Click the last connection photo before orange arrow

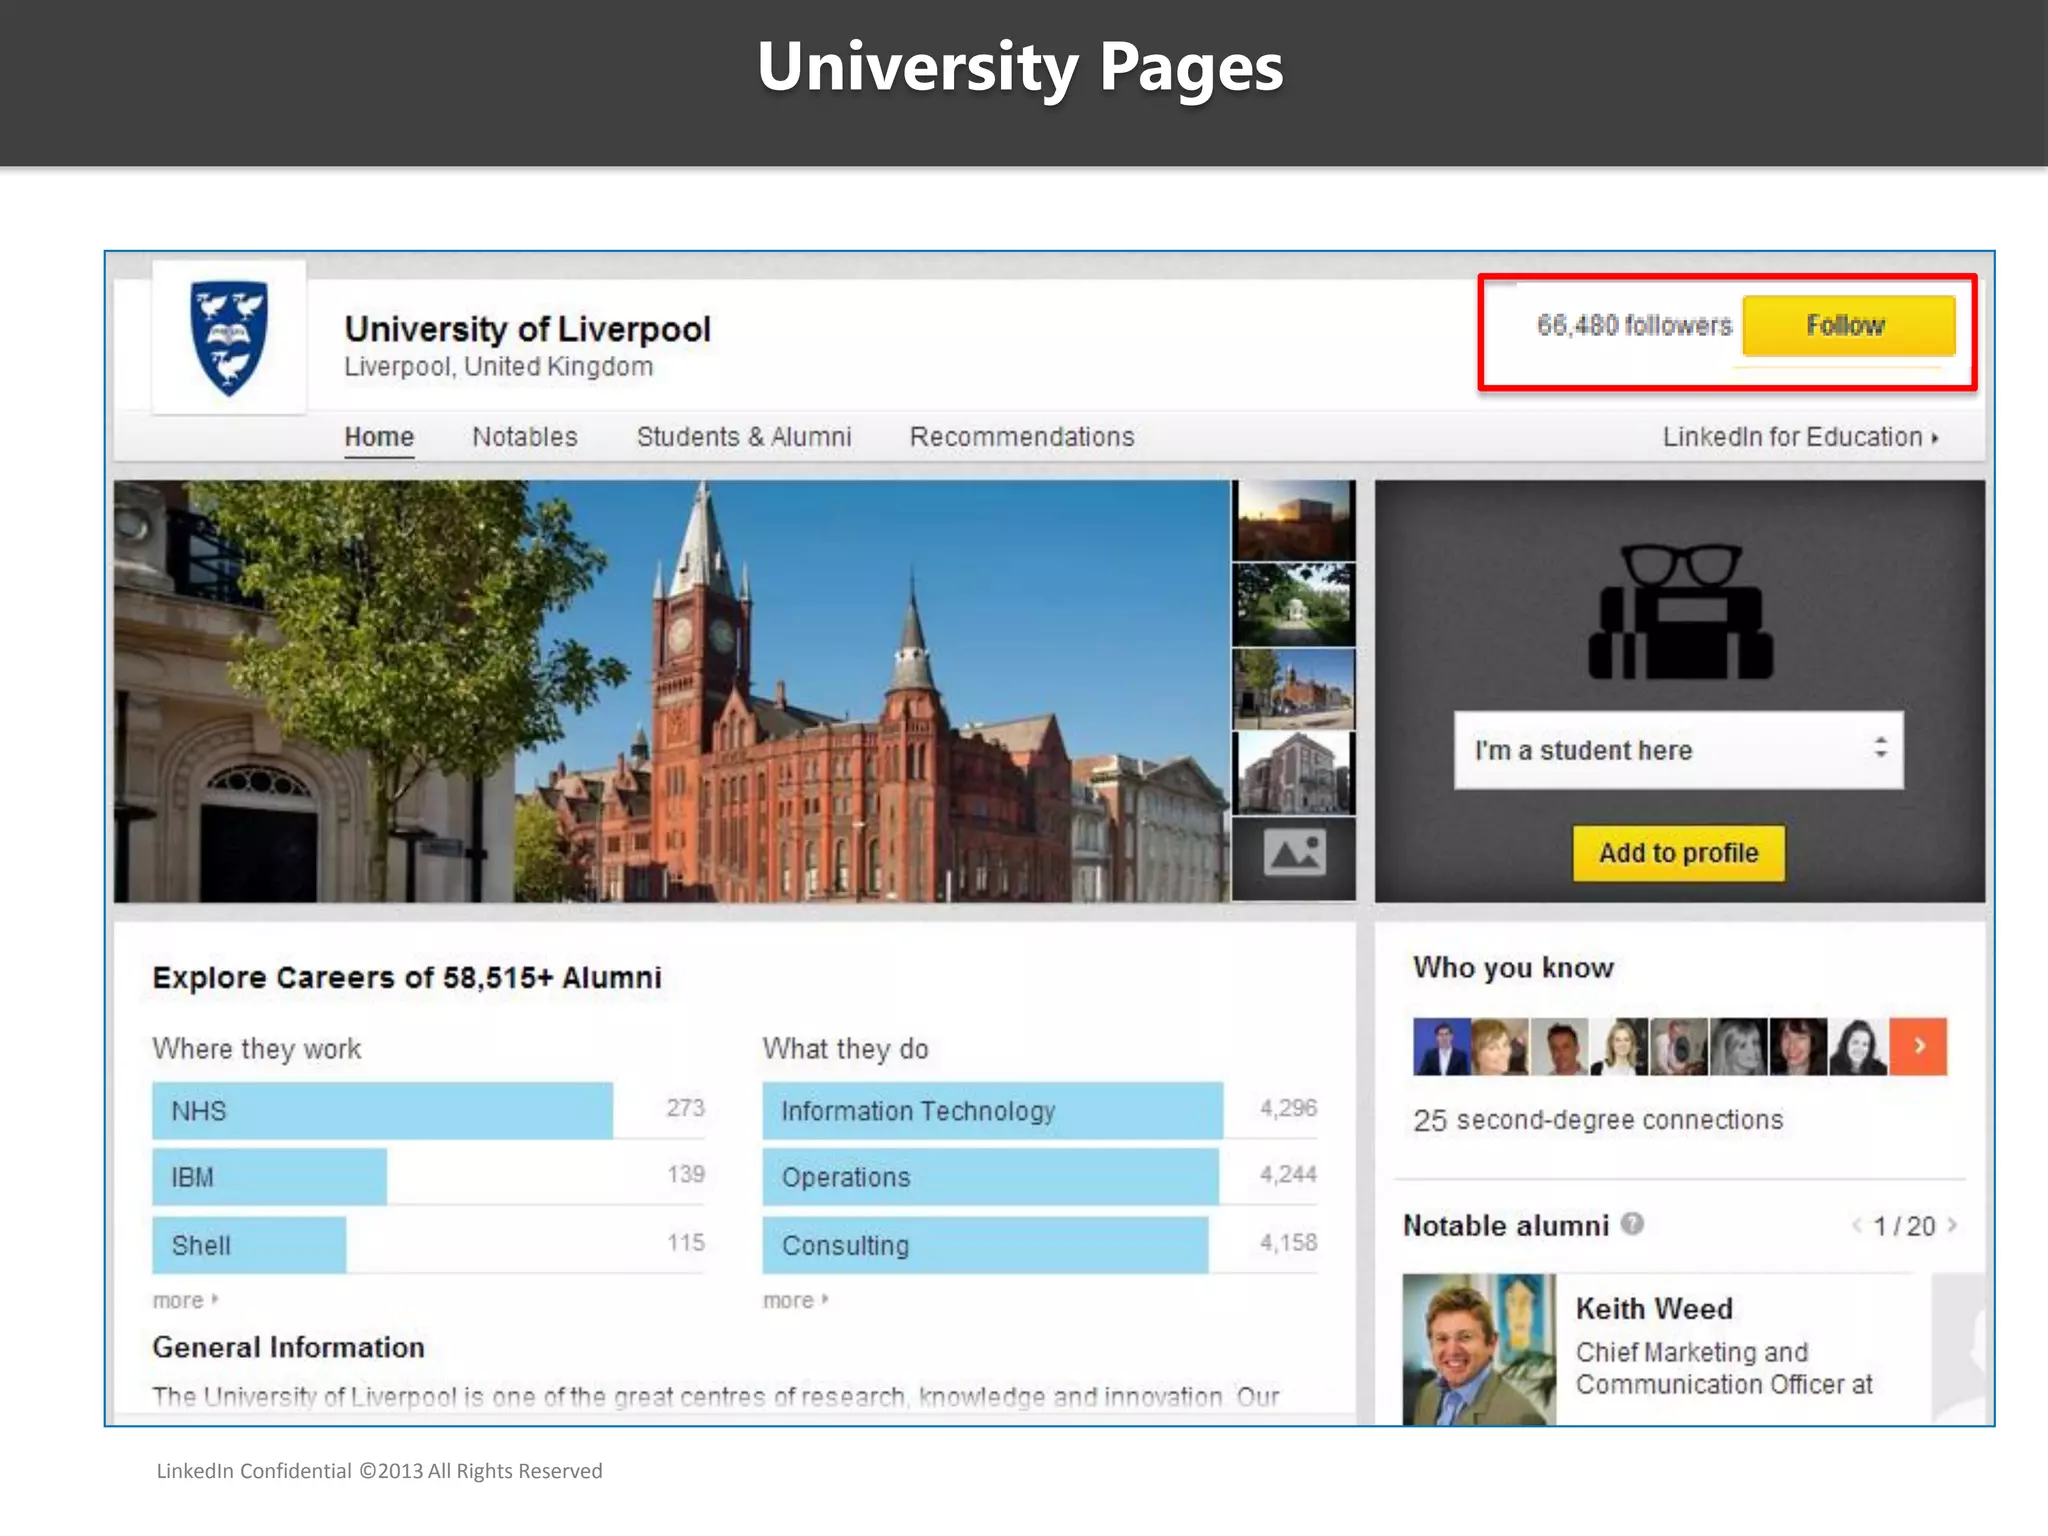[x=1858, y=1046]
